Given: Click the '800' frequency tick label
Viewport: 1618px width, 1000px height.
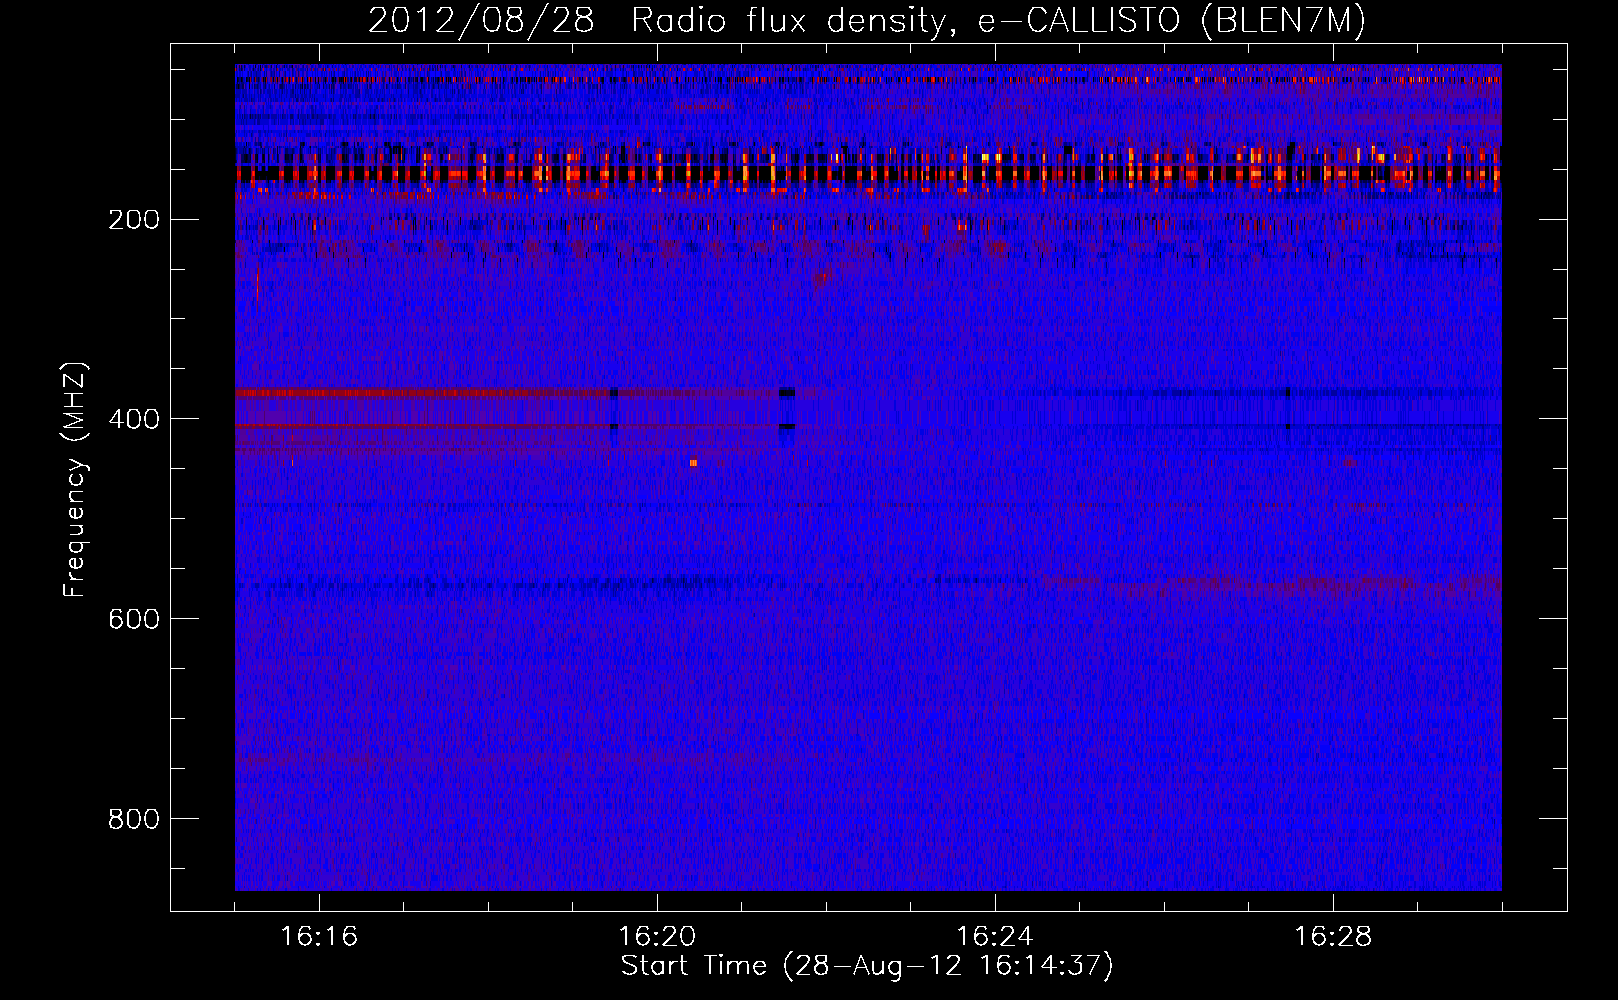Looking at the screenshot, I should [134, 819].
